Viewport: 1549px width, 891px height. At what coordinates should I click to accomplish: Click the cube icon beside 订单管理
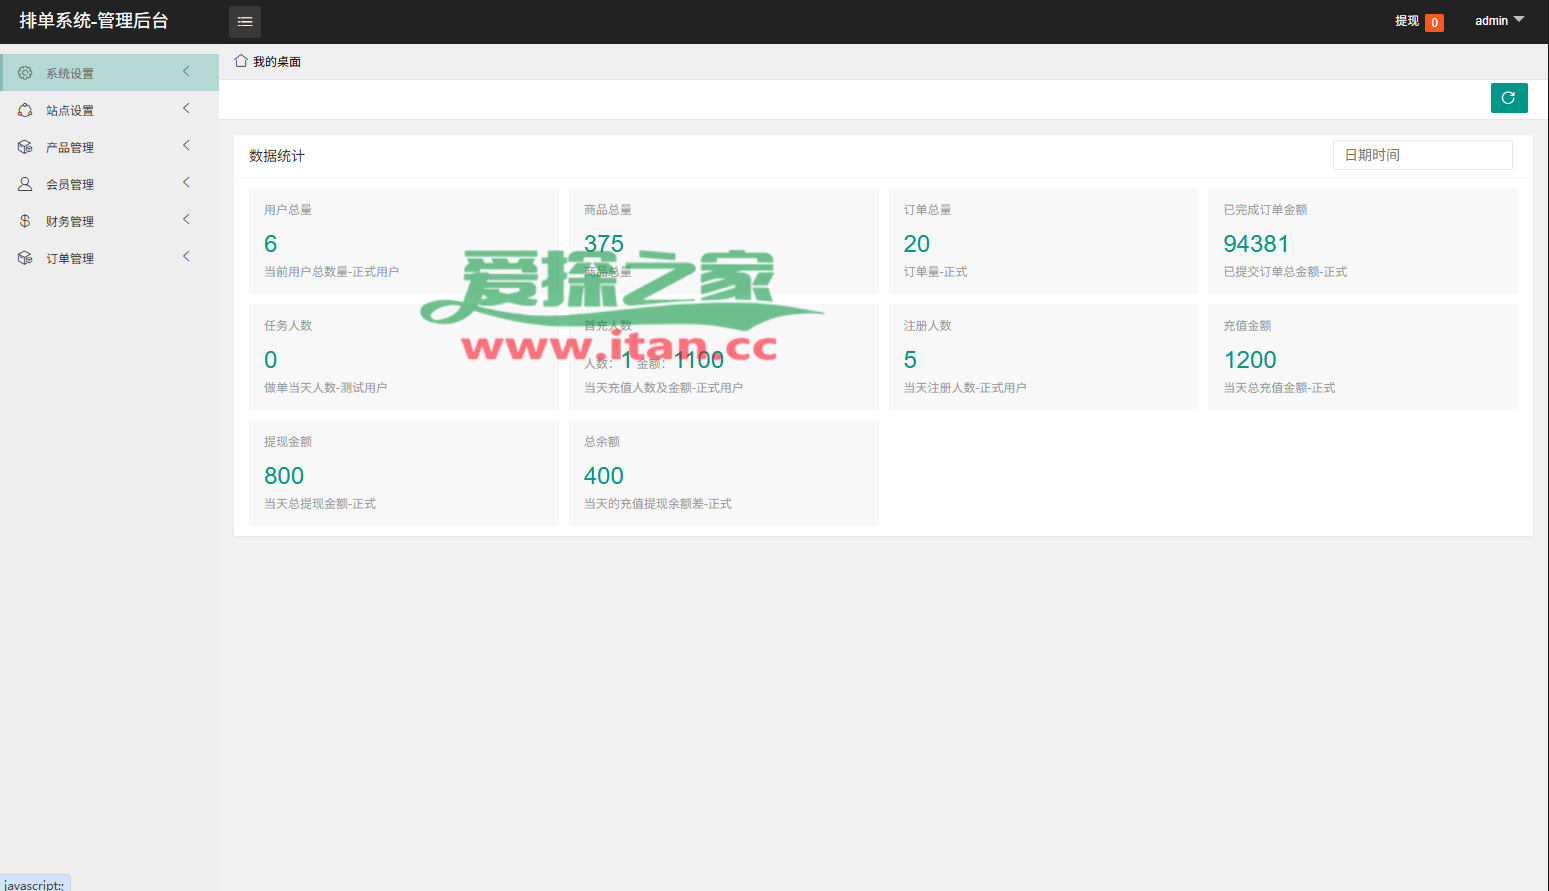(x=25, y=258)
